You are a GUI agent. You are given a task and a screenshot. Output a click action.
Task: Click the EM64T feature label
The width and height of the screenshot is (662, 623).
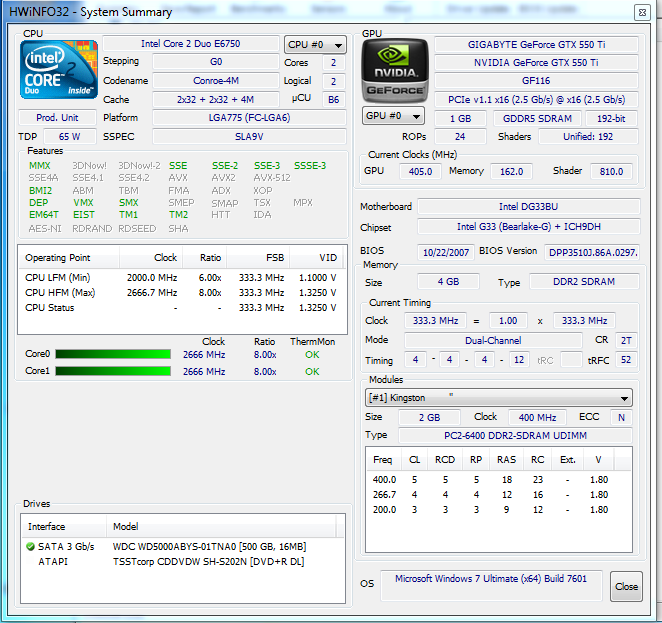(x=44, y=215)
